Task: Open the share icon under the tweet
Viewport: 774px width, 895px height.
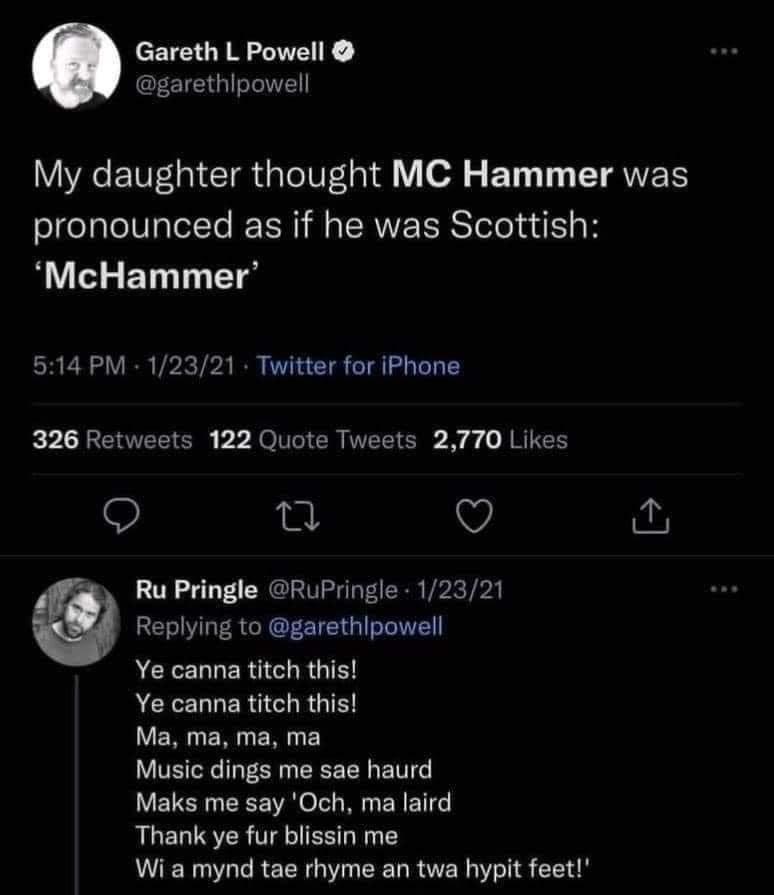Action: (644, 515)
